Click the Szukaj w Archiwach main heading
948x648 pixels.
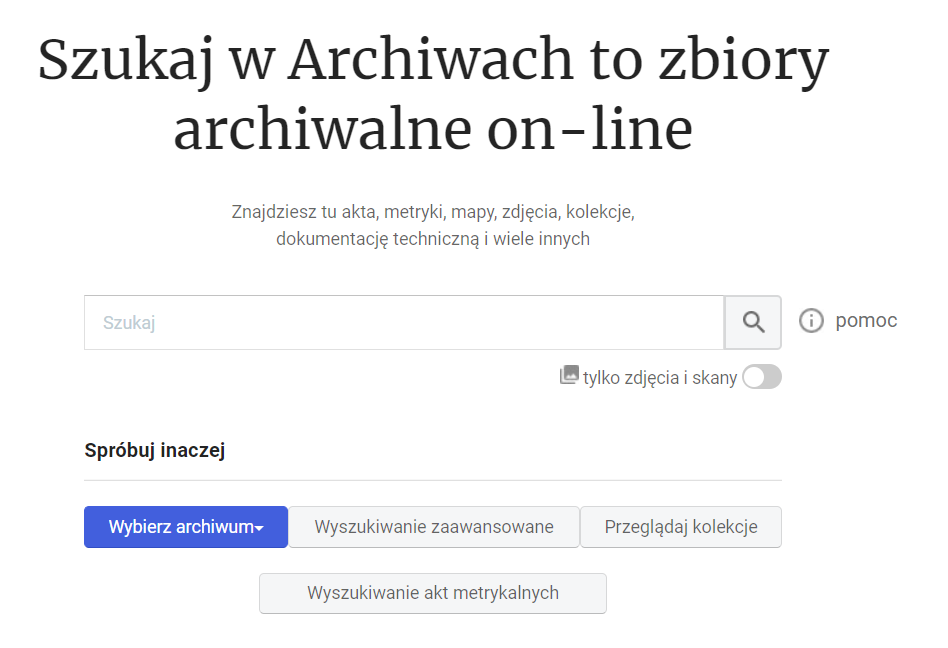pyautogui.click(x=433, y=94)
